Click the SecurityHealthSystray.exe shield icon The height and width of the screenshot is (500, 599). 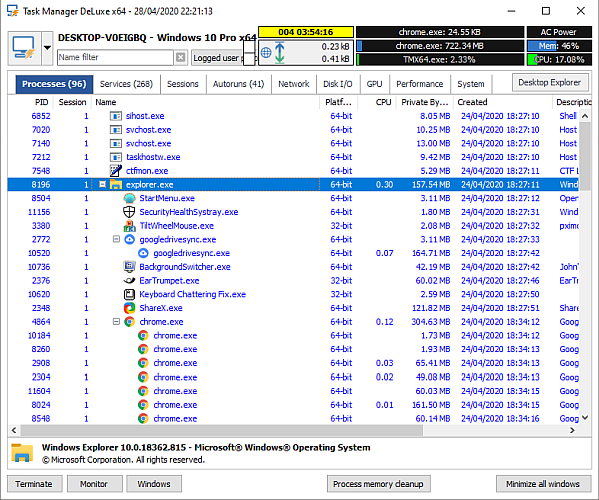[130, 212]
